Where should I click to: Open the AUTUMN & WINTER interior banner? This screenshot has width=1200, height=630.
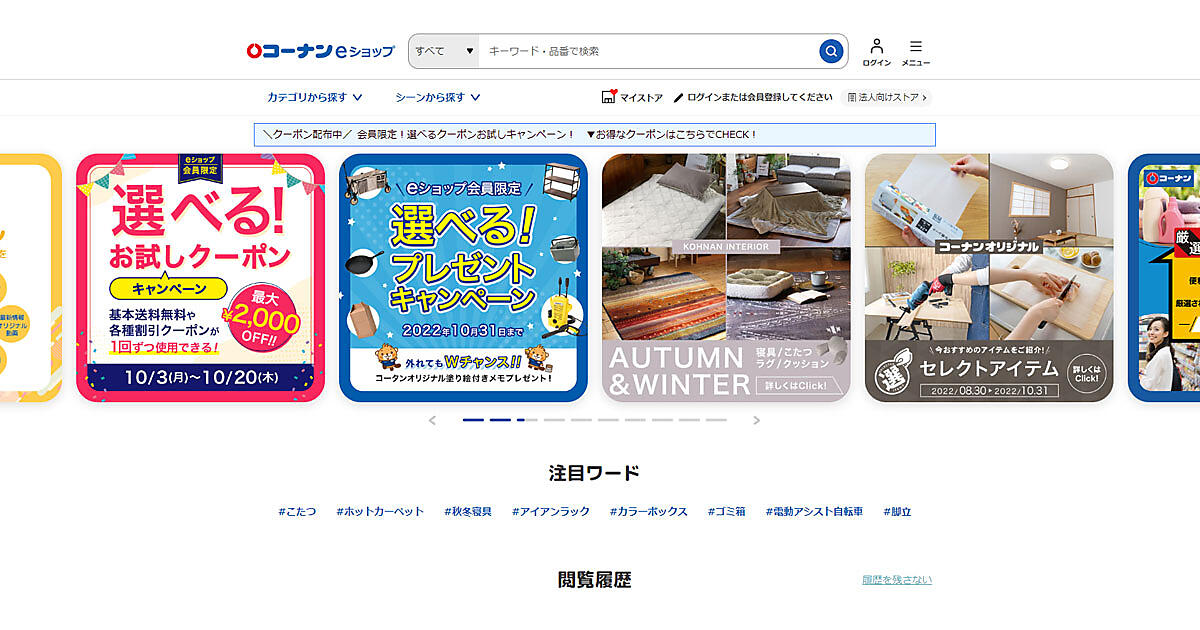point(726,278)
